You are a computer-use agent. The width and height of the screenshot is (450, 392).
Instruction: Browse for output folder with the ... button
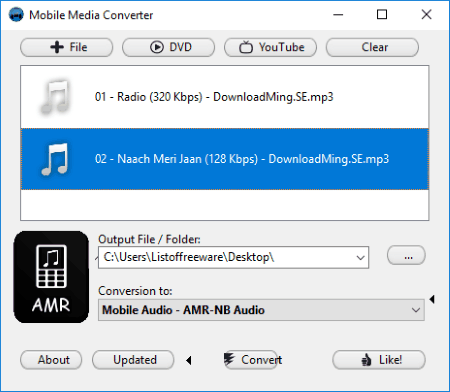click(x=406, y=256)
